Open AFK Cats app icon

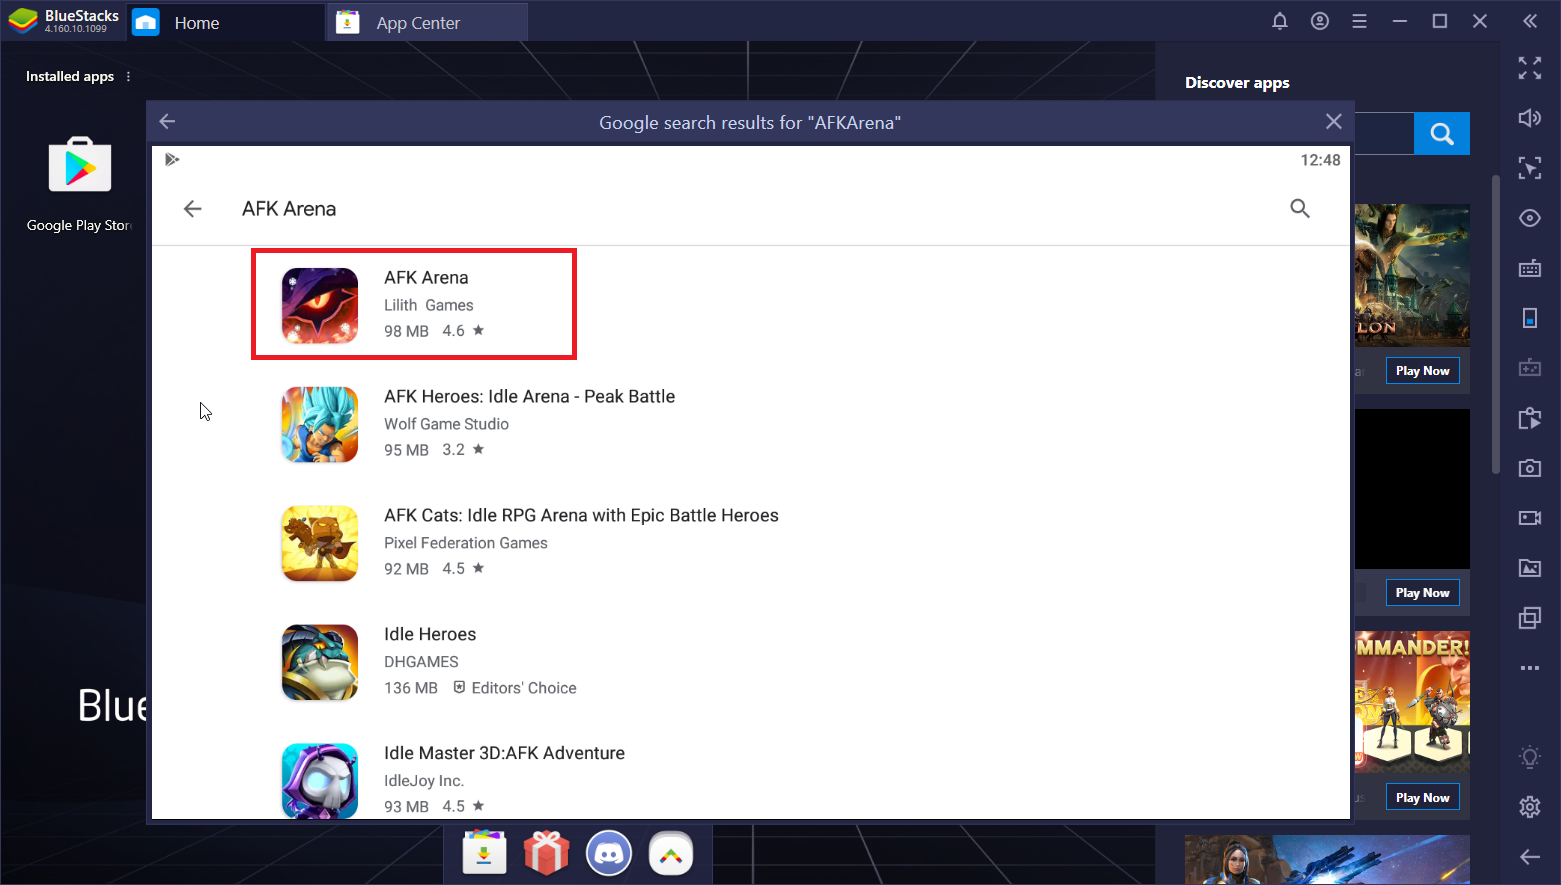tap(320, 543)
